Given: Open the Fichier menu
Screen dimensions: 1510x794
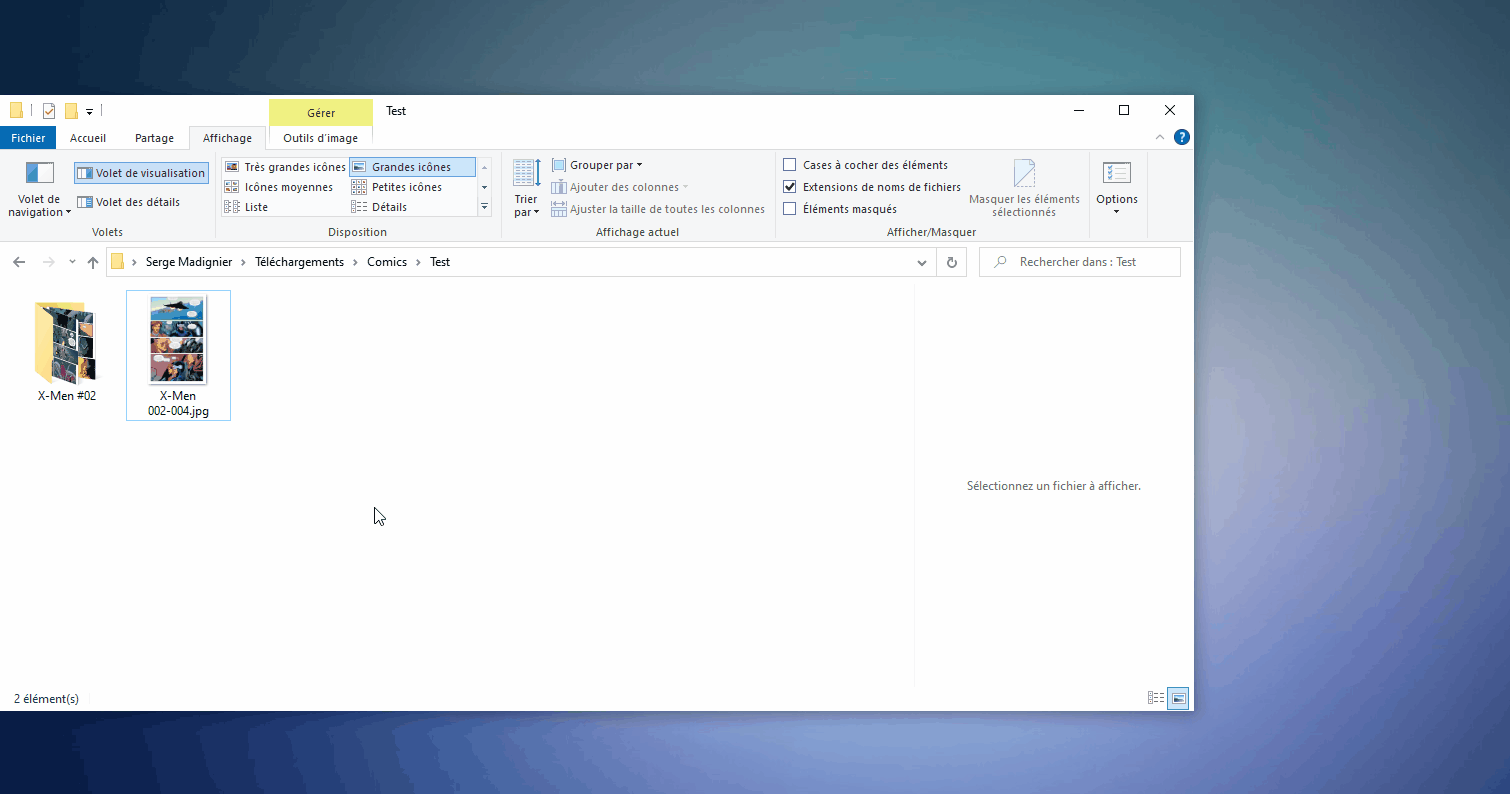Looking at the screenshot, I should (28, 138).
